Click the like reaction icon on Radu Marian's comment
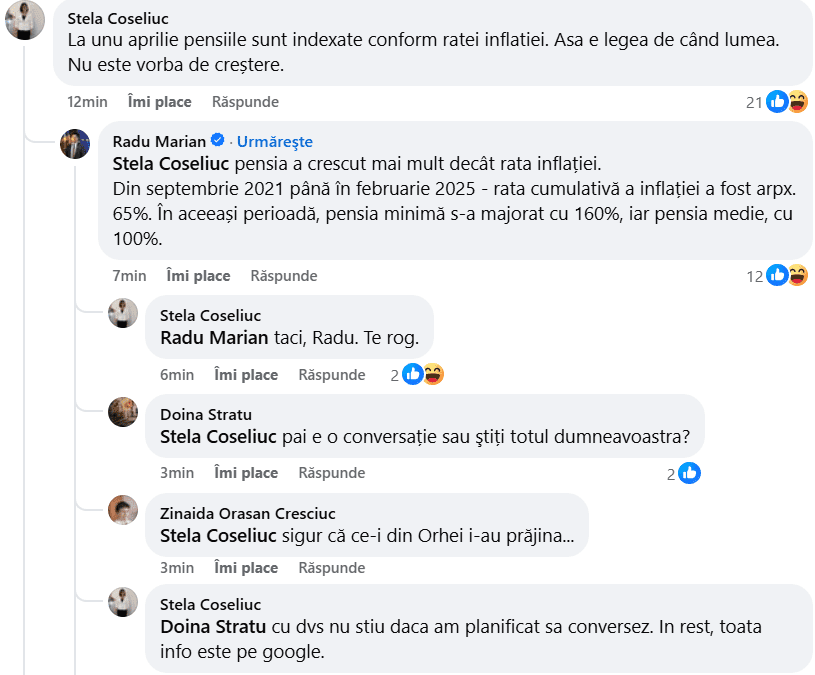The height and width of the screenshot is (675, 815). click(777, 276)
